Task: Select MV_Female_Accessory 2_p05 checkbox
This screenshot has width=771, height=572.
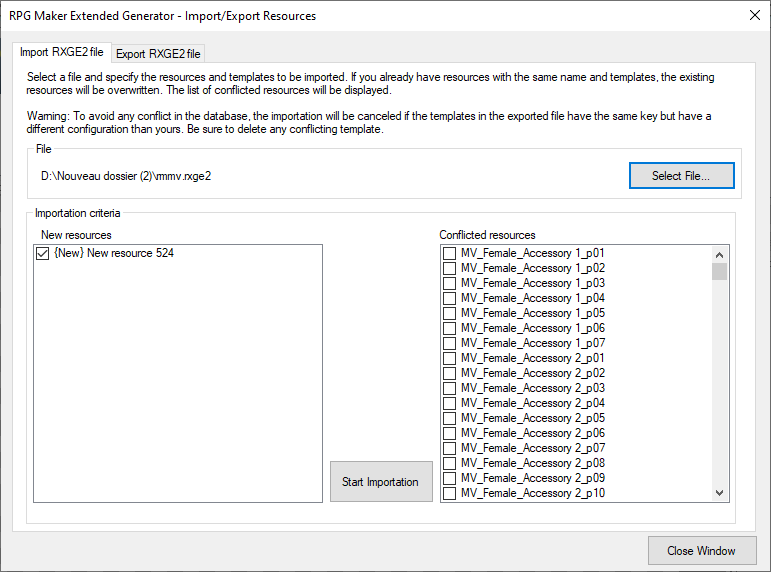Action: pos(449,418)
